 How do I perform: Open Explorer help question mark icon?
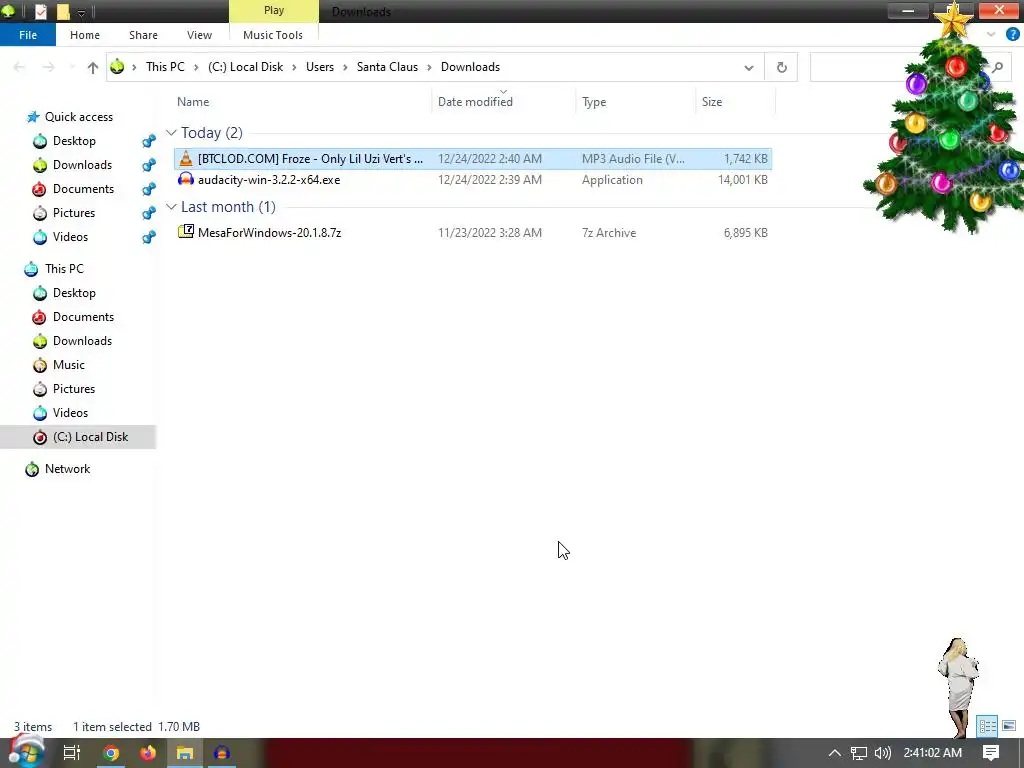[1013, 35]
